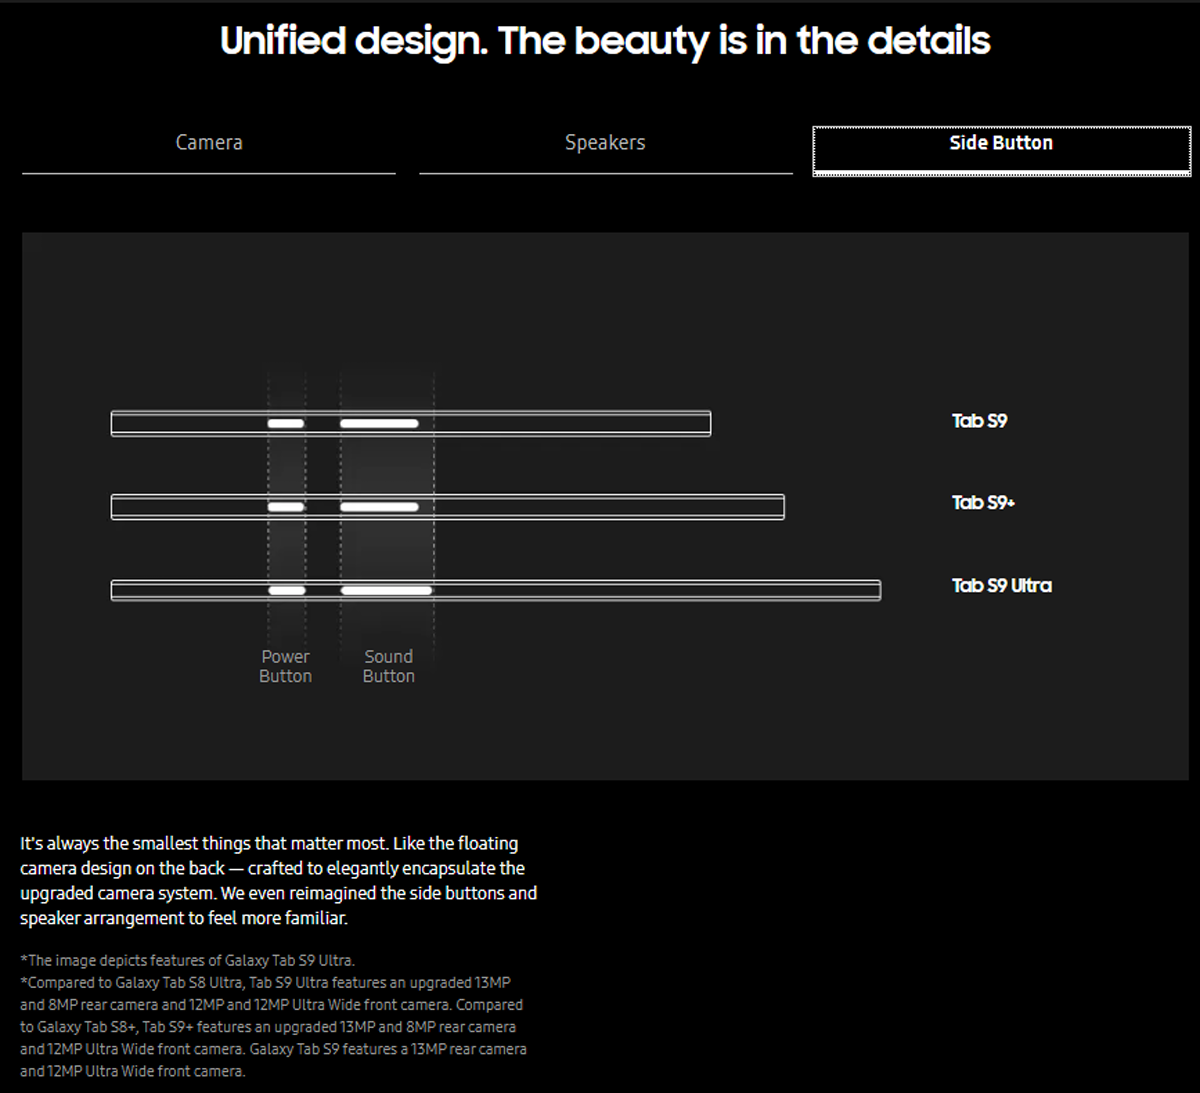Click the footnote starting "*Compared to Galaxy Tab S8 Ultra"
Viewport: 1200px width, 1093px height.
coord(273,1027)
